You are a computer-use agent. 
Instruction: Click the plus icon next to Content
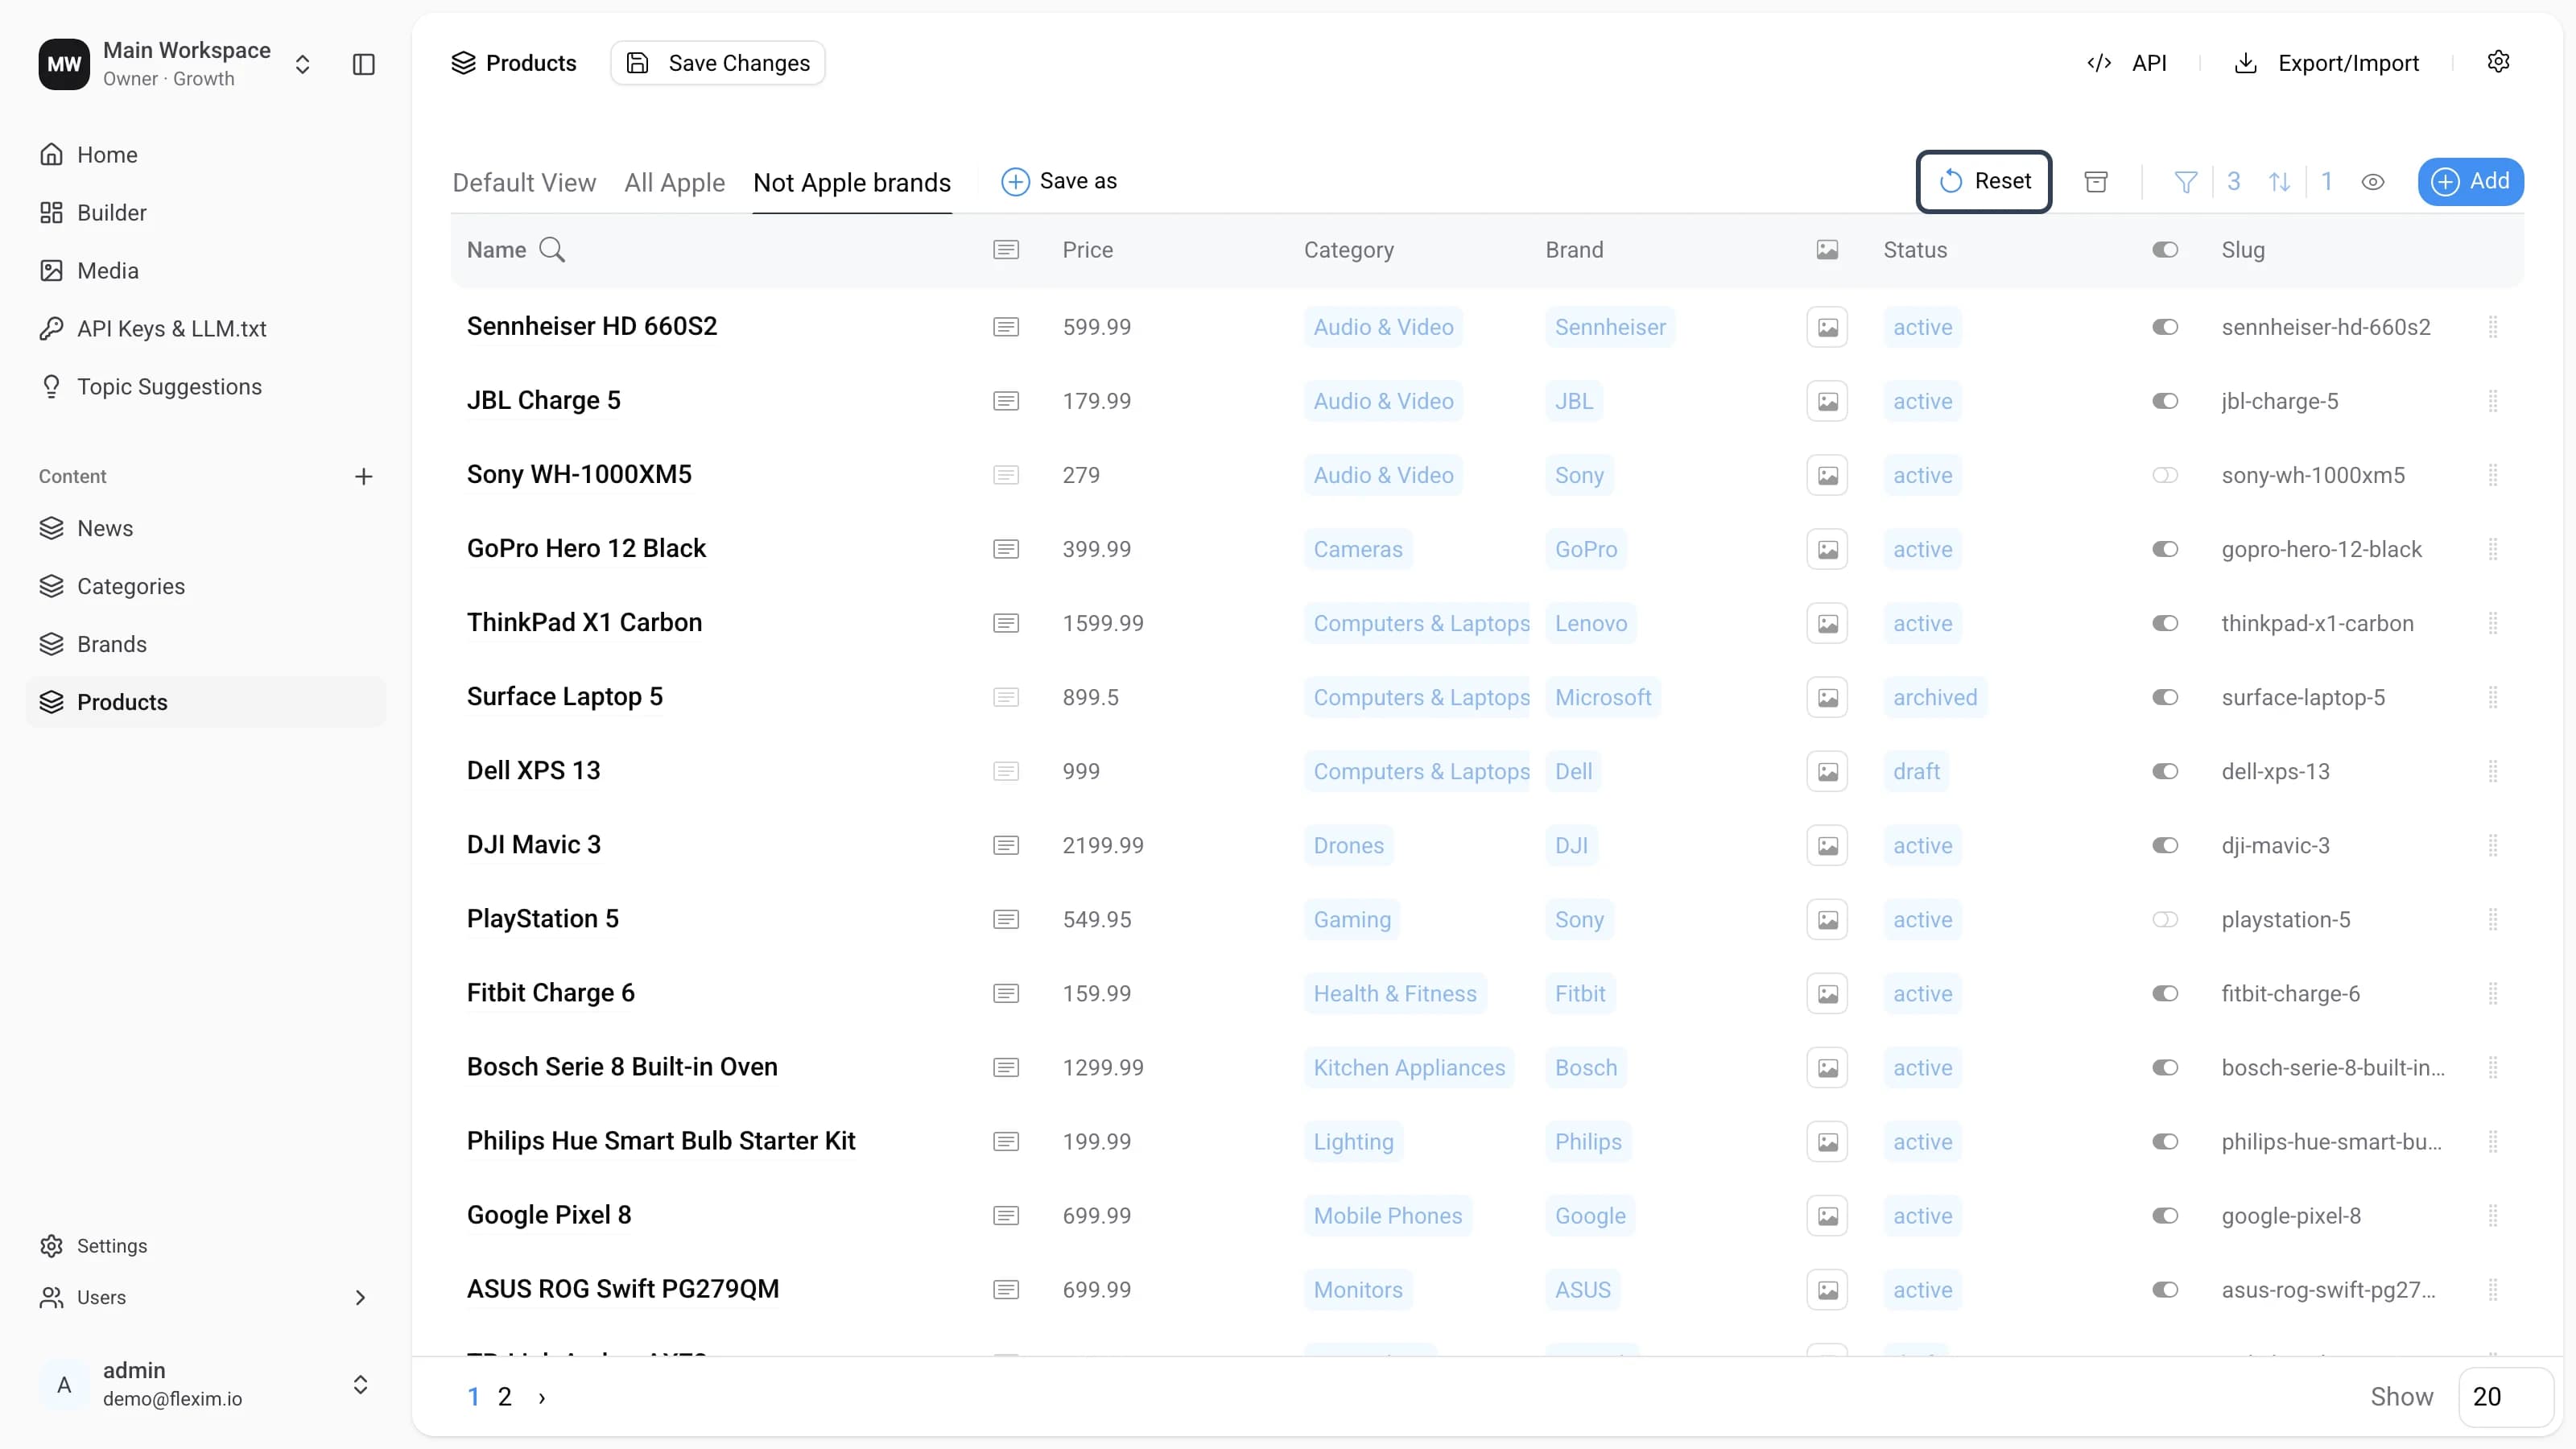[364, 476]
